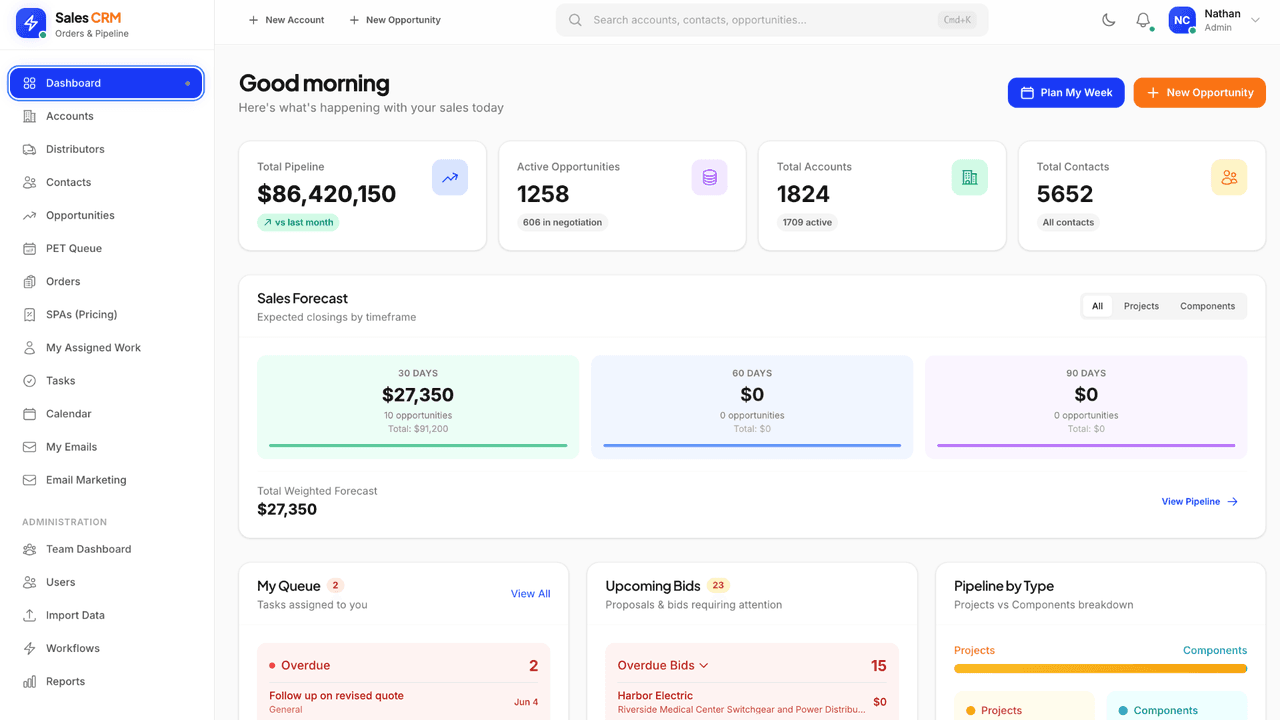1280x720 pixels.
Task: Switch forecast to Projects tab
Action: pyautogui.click(x=1141, y=306)
